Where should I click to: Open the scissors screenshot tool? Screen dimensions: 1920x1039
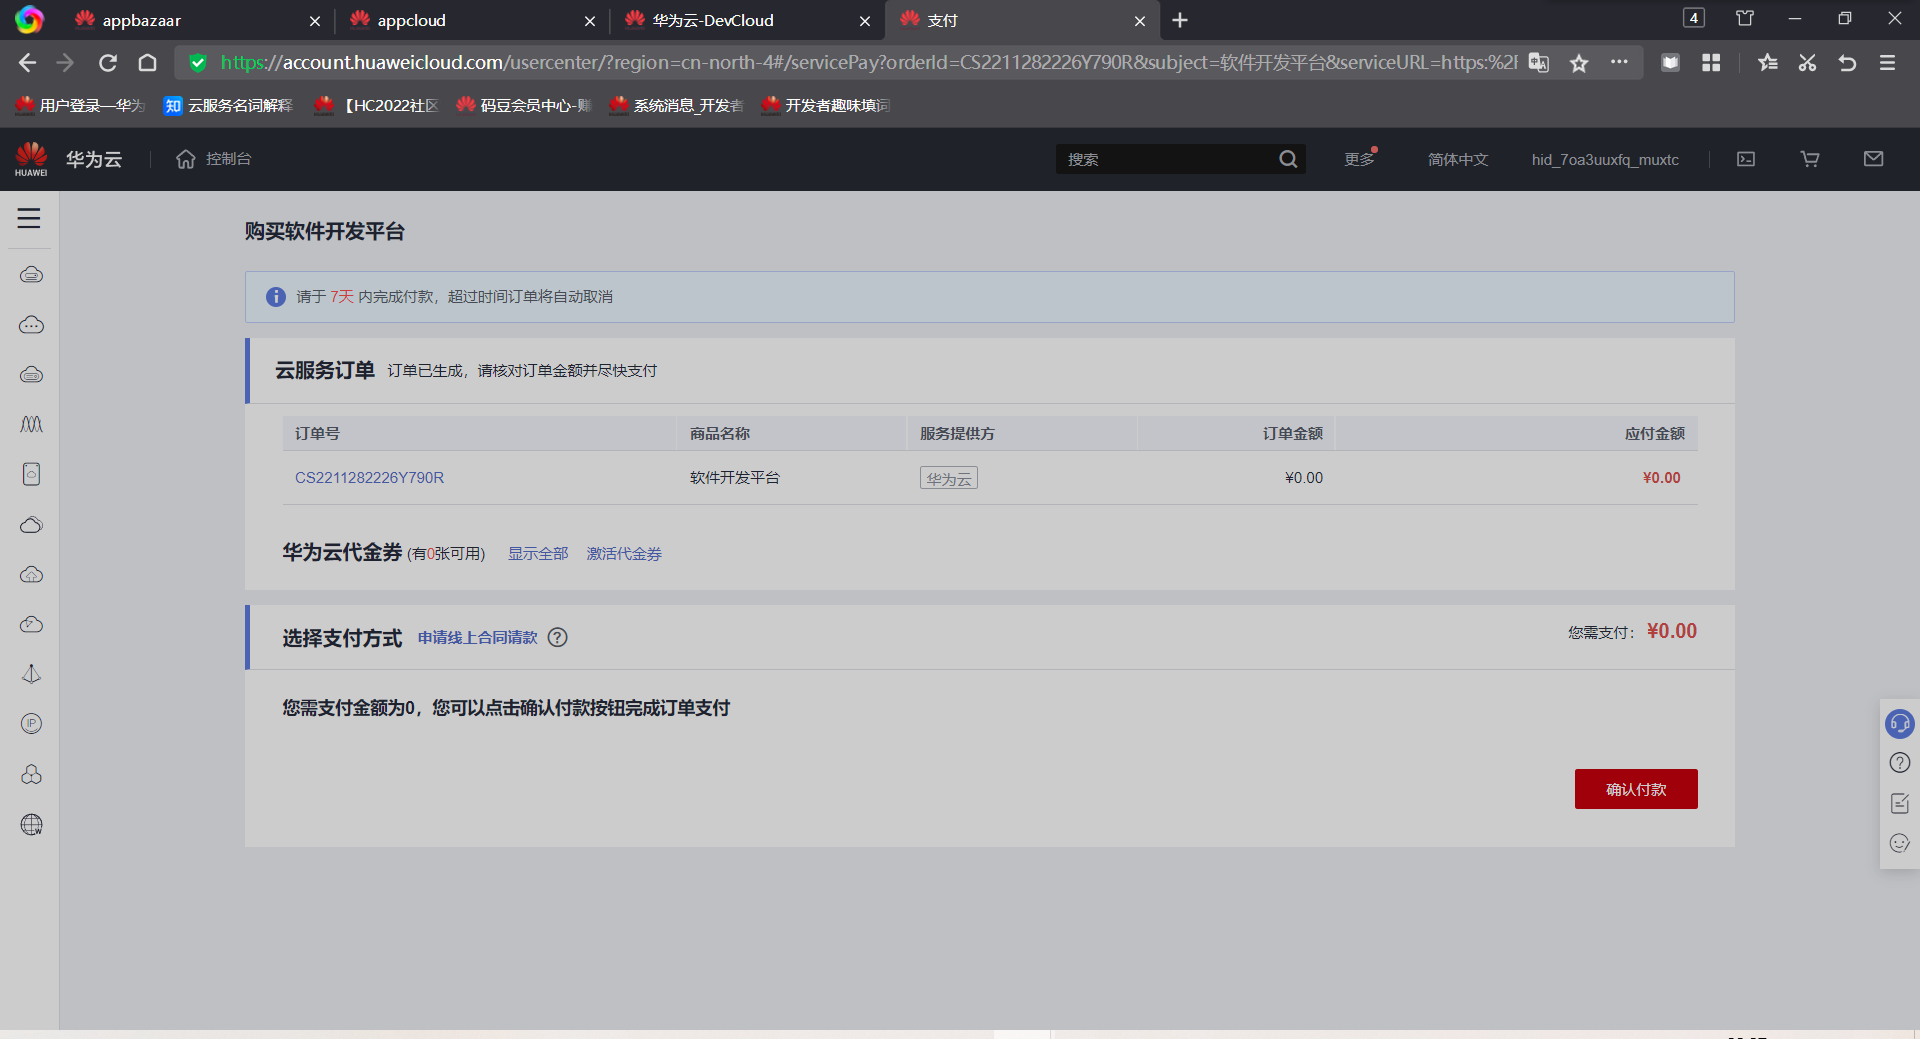pos(1807,63)
